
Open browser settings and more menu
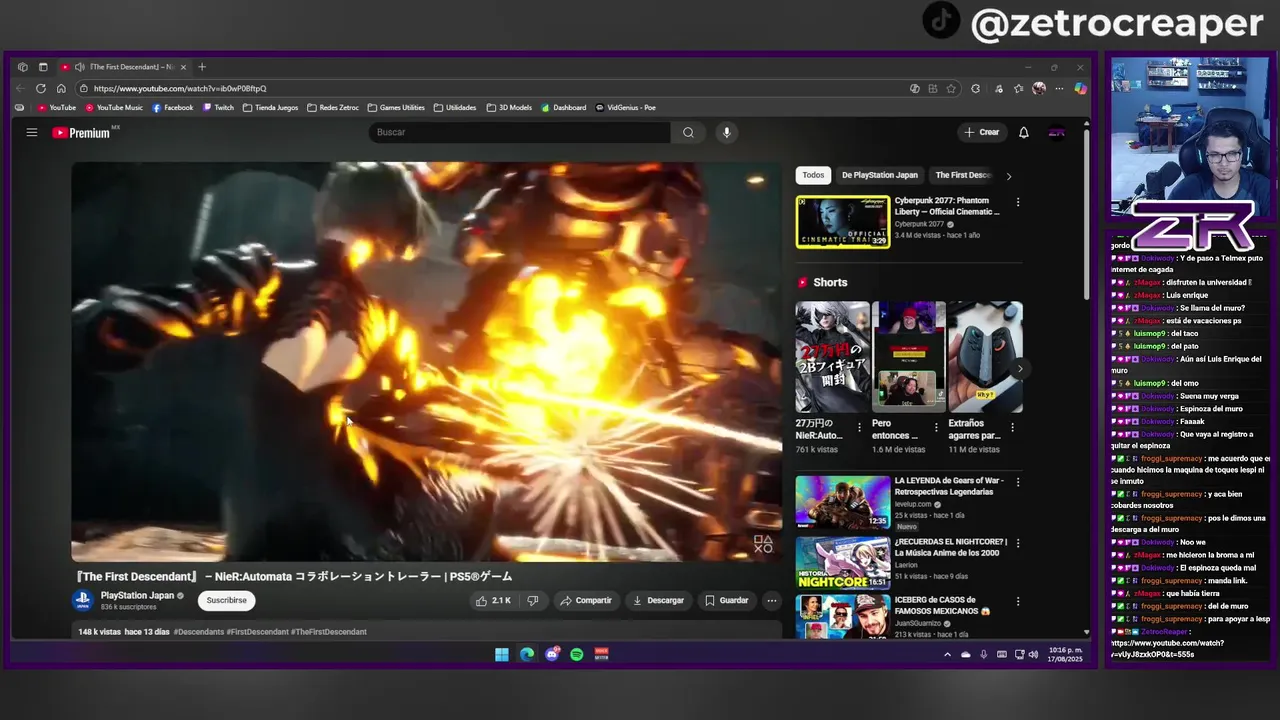pos(1059,88)
